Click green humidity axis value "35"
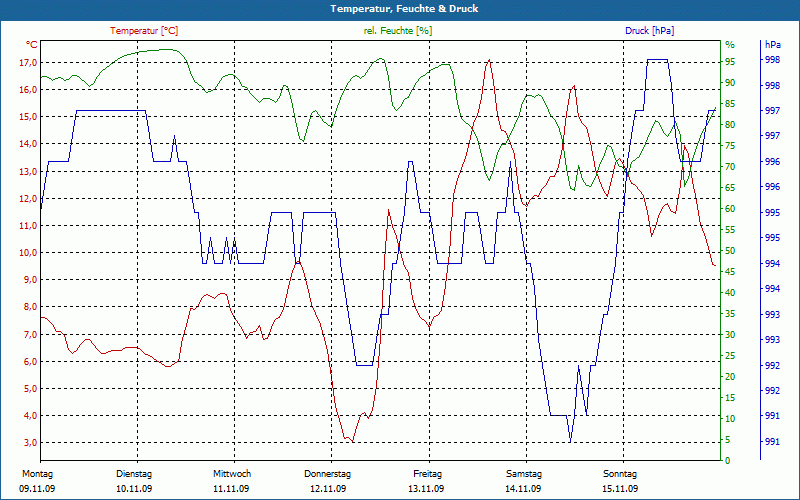Viewport: 800px width, 500px height. pyautogui.click(x=731, y=314)
